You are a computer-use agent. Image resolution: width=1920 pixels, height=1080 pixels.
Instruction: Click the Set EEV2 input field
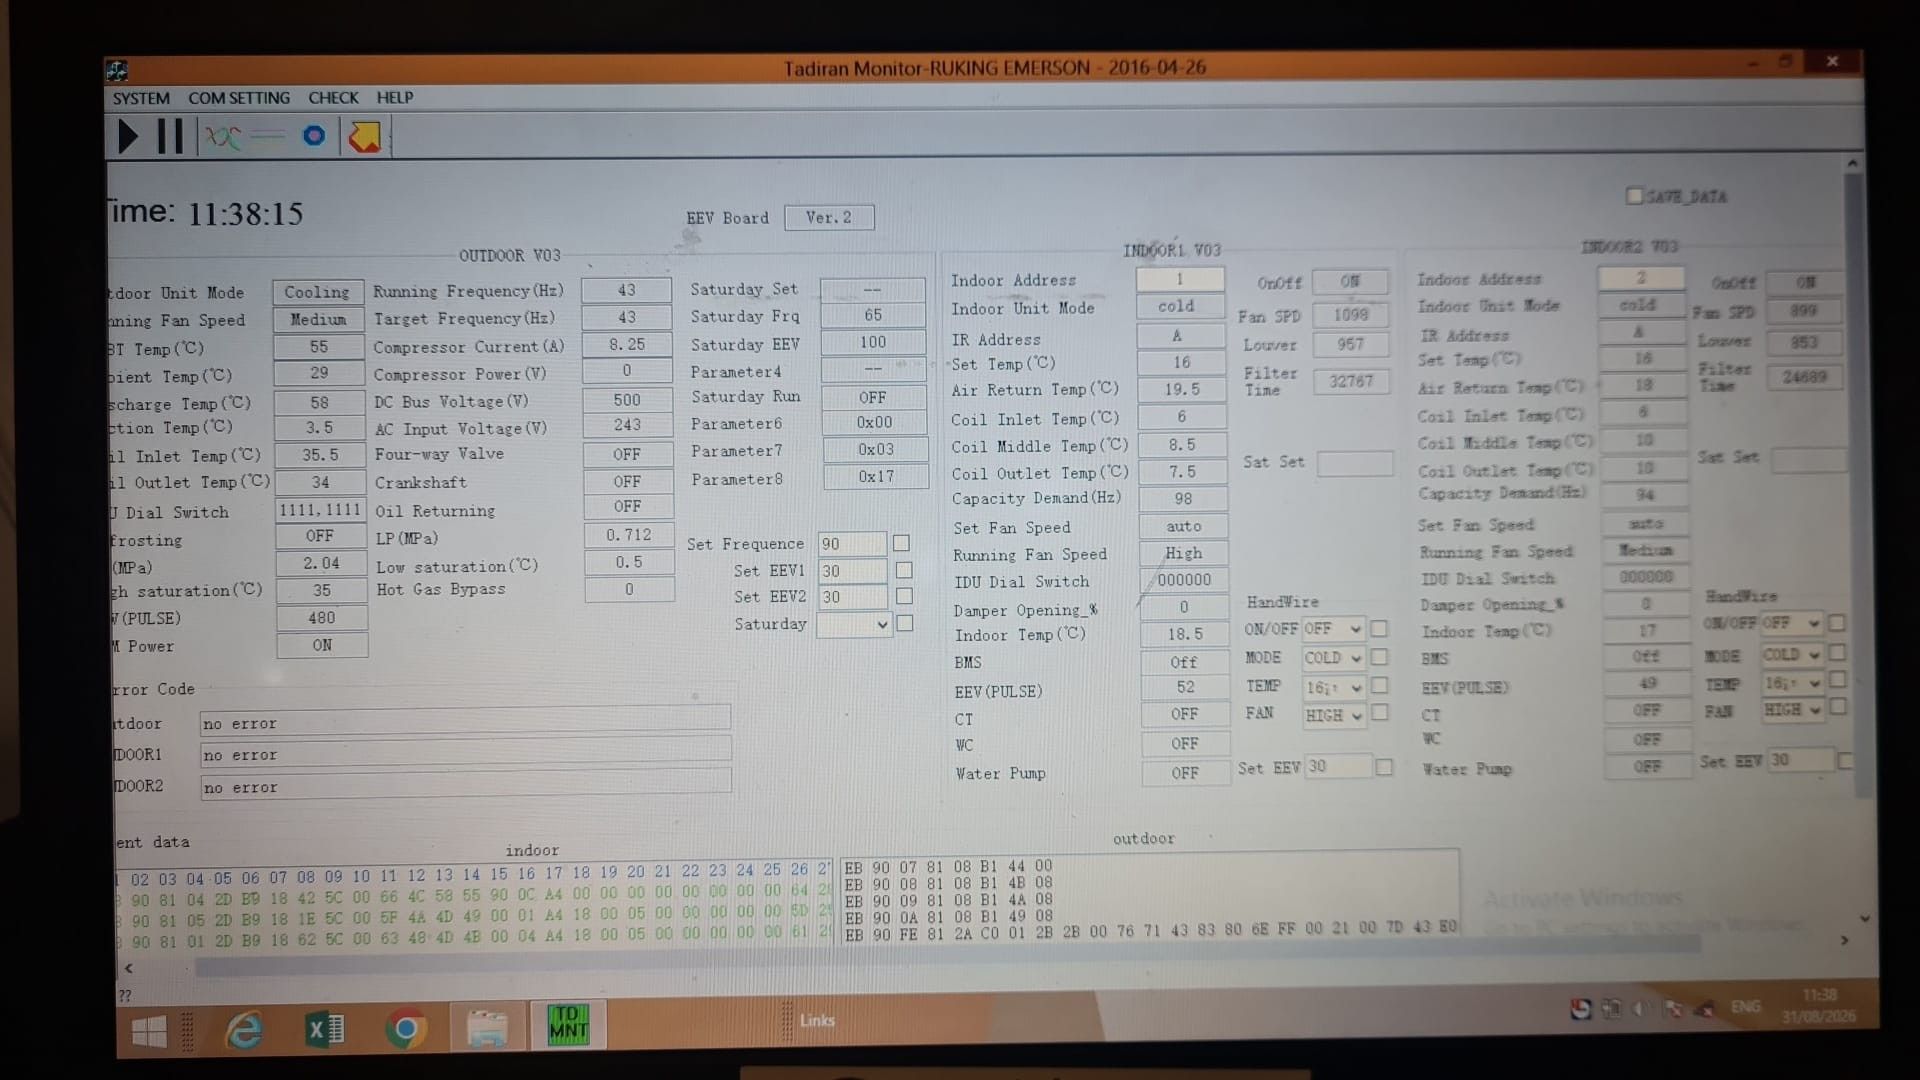(x=852, y=597)
